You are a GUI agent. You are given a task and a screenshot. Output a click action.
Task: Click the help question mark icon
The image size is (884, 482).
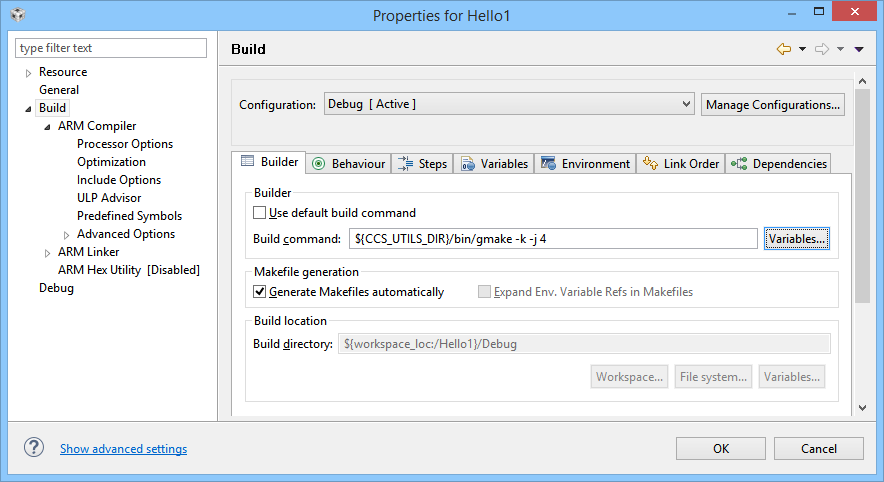(x=34, y=448)
